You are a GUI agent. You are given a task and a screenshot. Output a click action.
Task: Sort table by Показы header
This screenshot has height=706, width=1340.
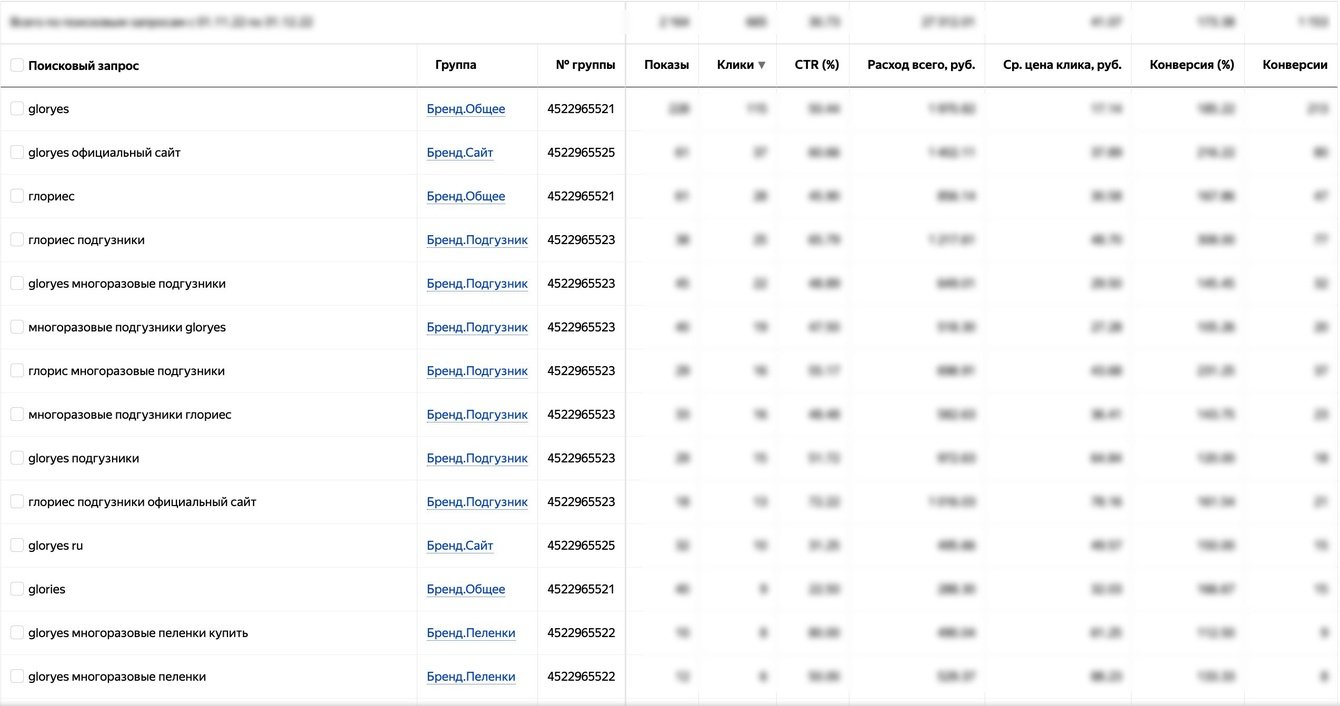[x=666, y=65]
